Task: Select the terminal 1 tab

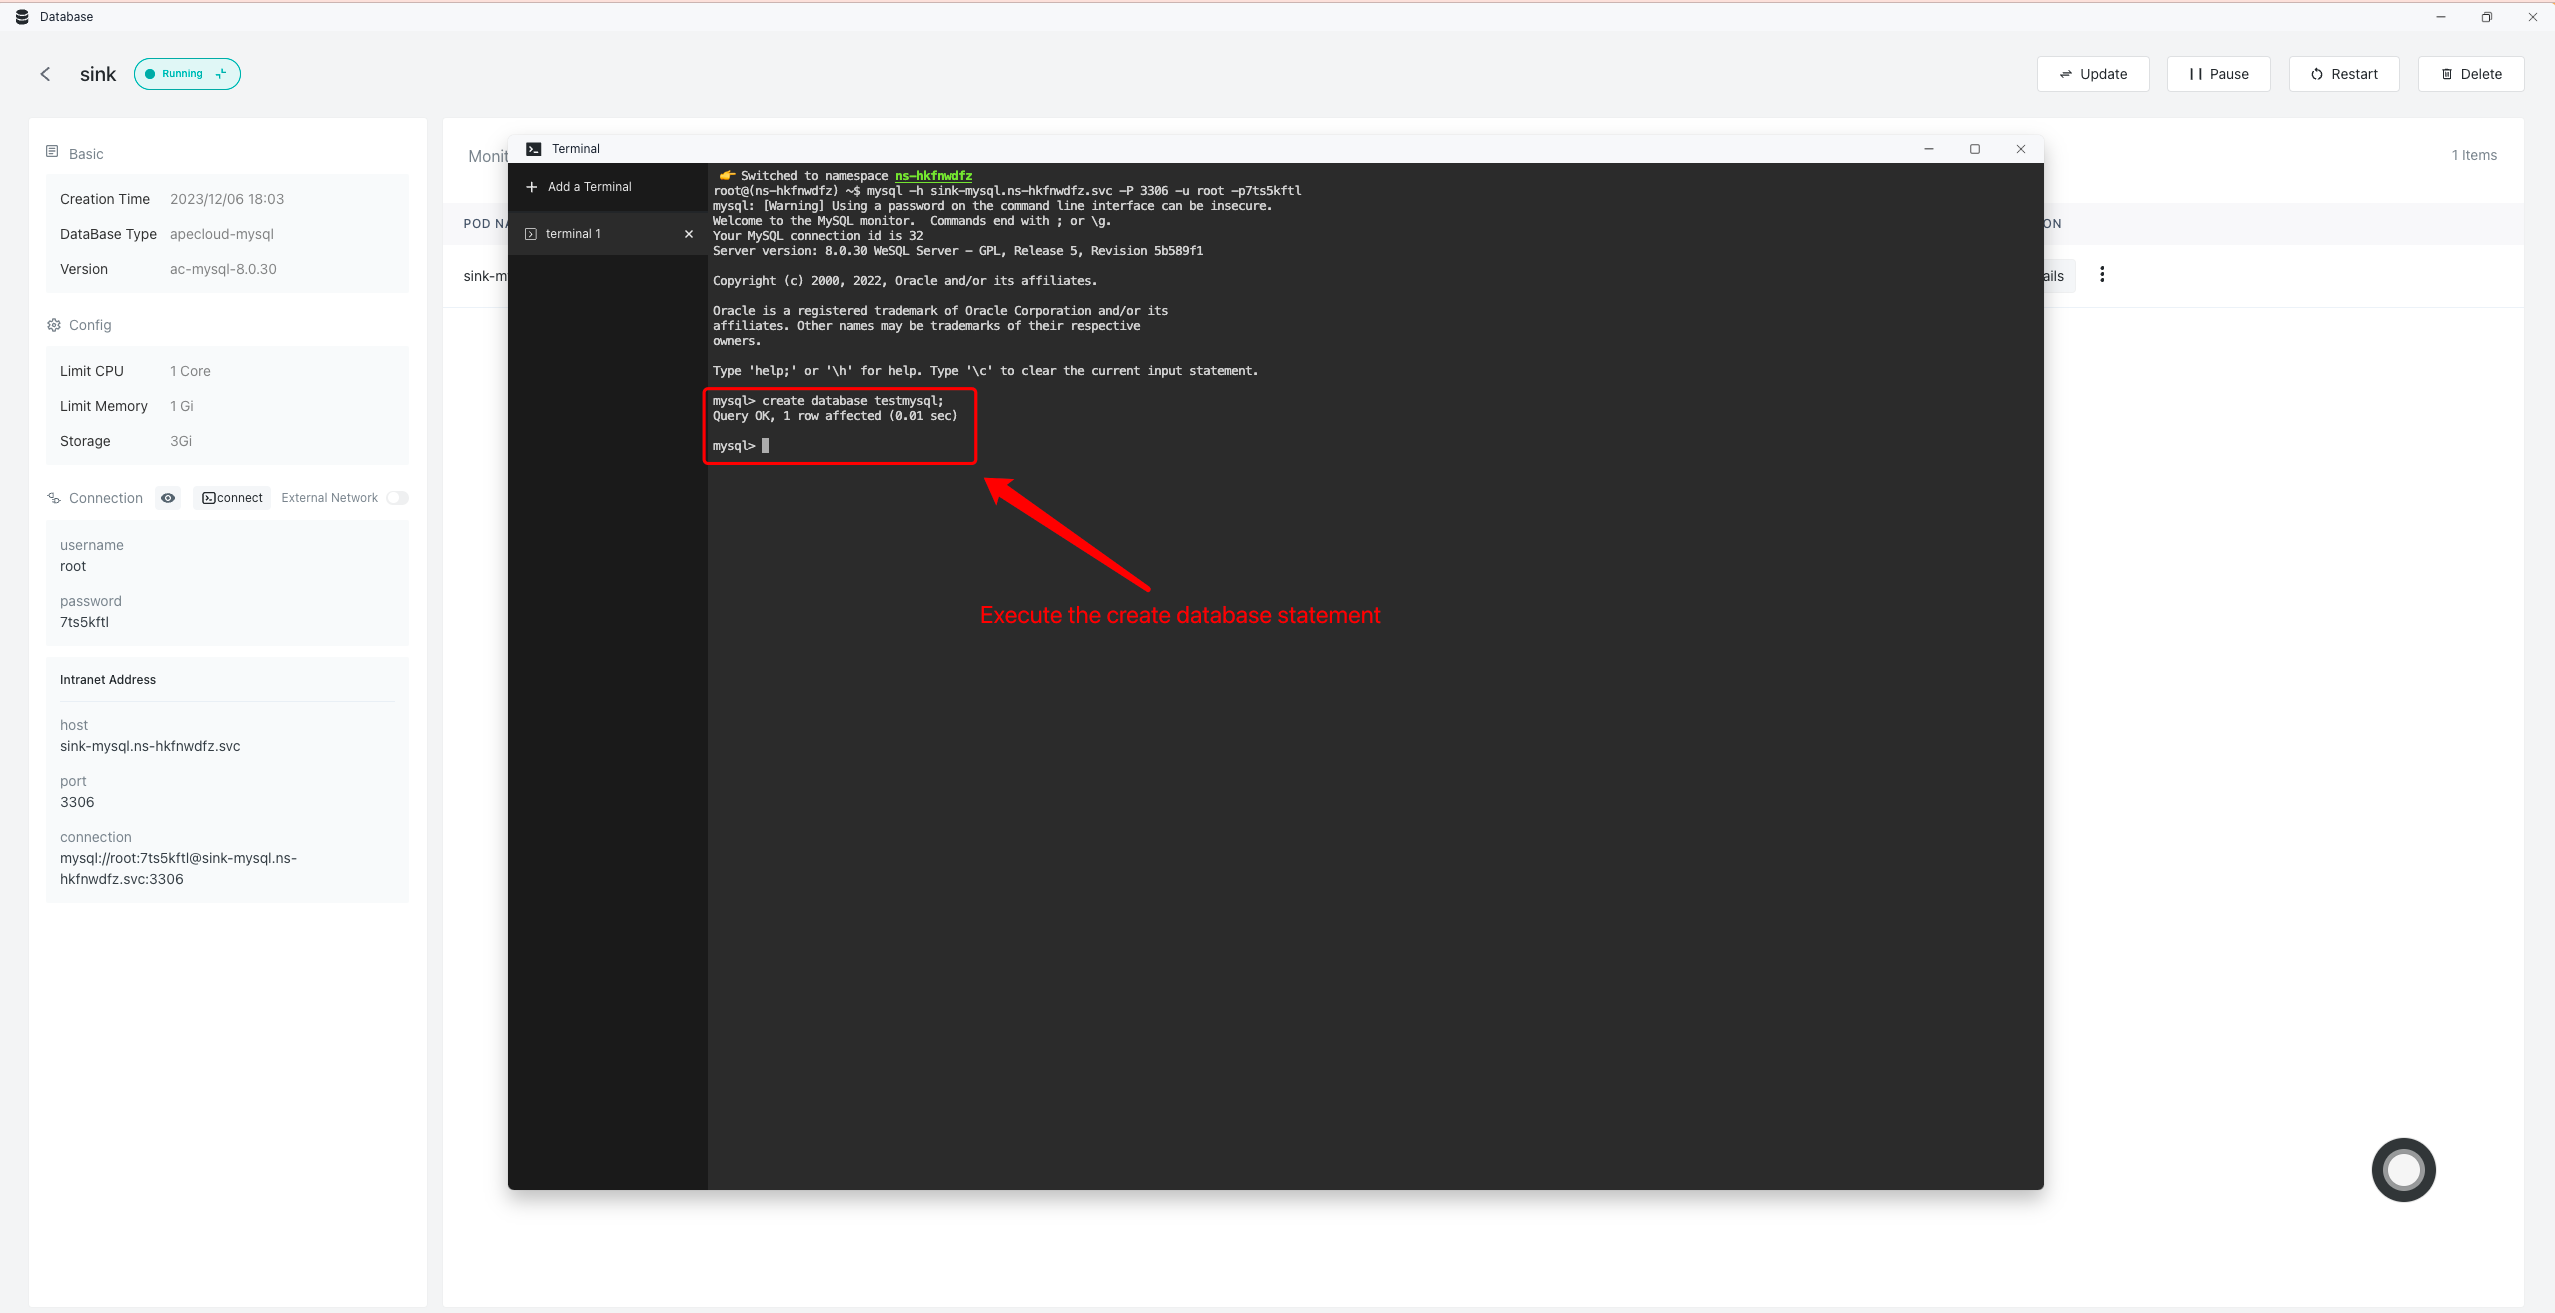Action: pyautogui.click(x=574, y=234)
